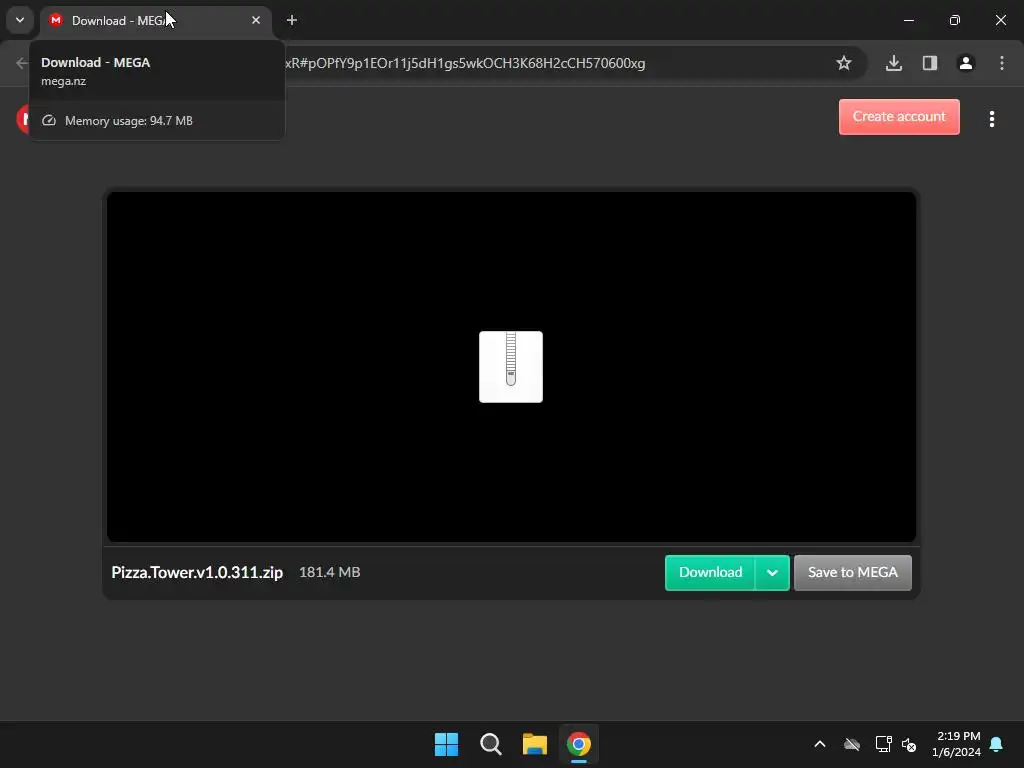The height and width of the screenshot is (768, 1024).
Task: Click the network display tray icon
Action: coord(883,744)
